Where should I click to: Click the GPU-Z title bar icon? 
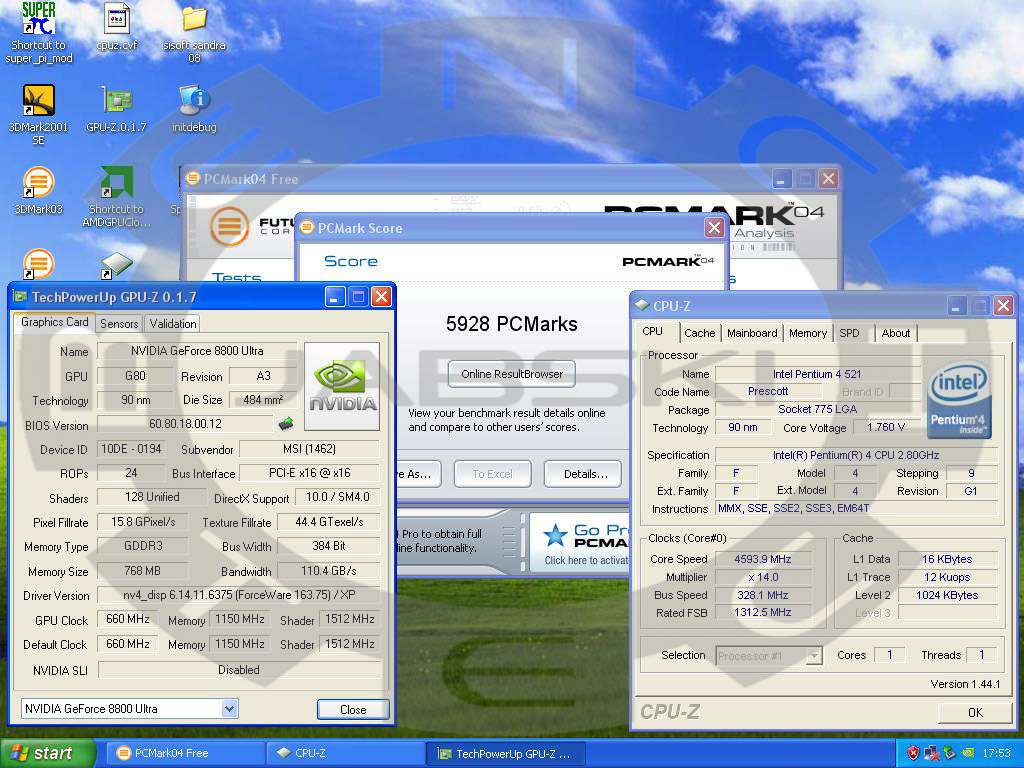20,297
